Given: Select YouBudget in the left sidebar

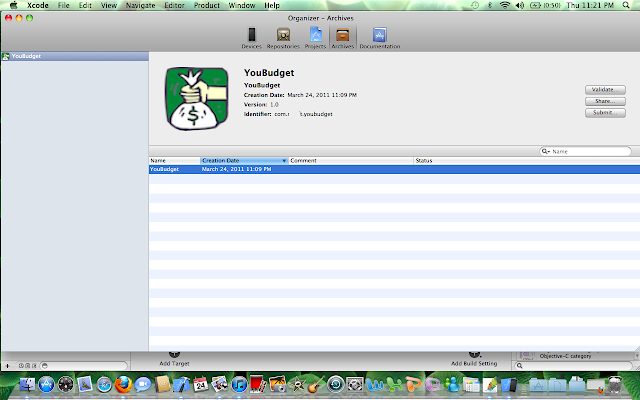Looking at the screenshot, I should (x=75, y=56).
